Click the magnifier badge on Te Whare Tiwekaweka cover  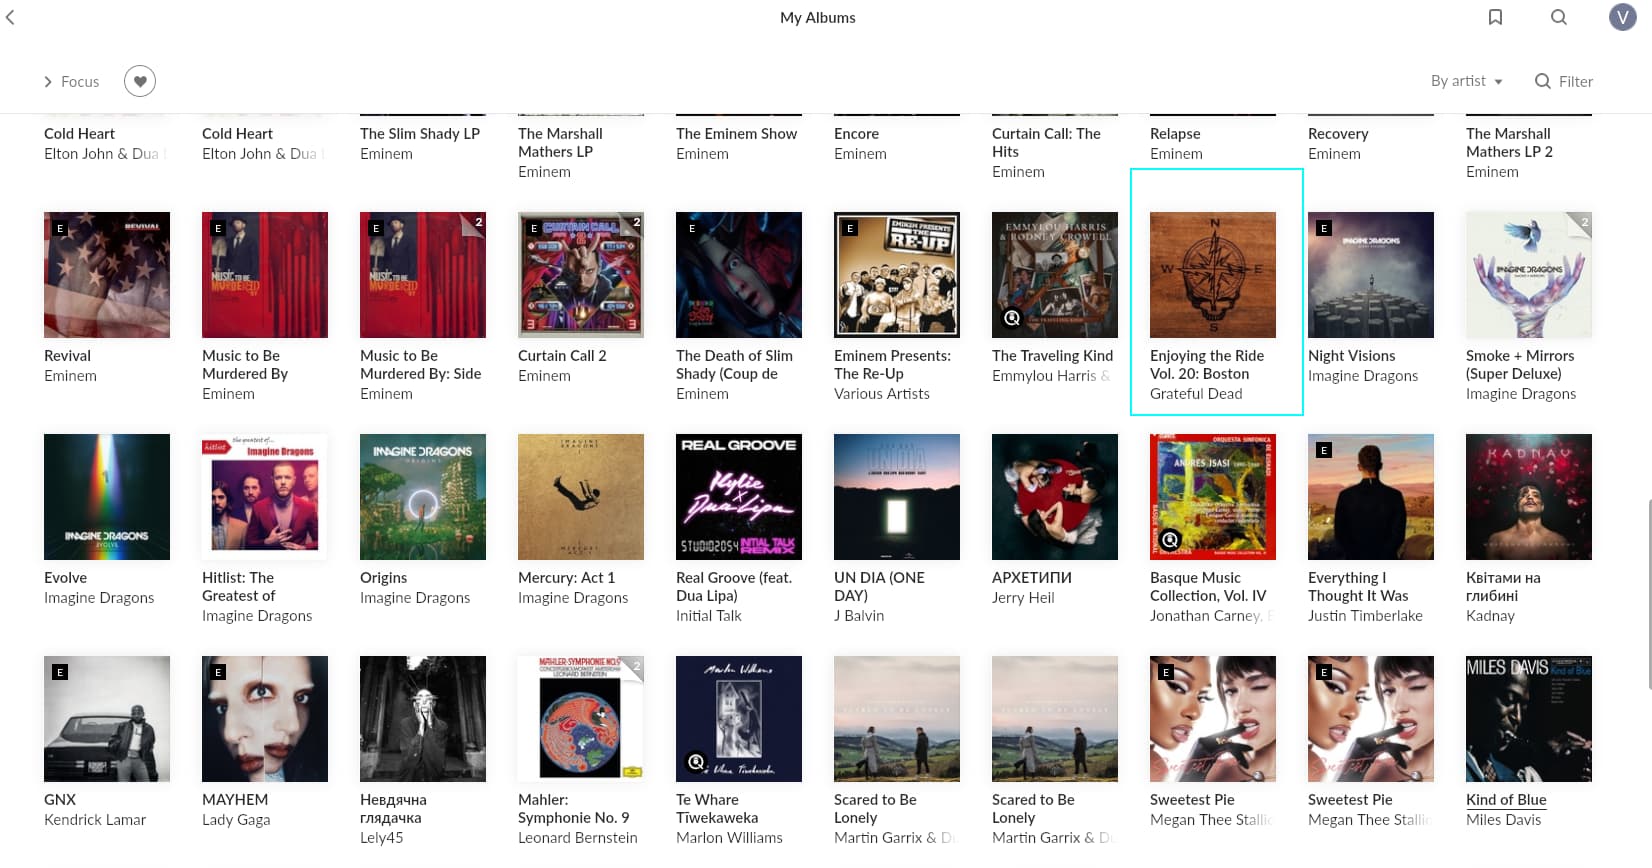pos(695,762)
